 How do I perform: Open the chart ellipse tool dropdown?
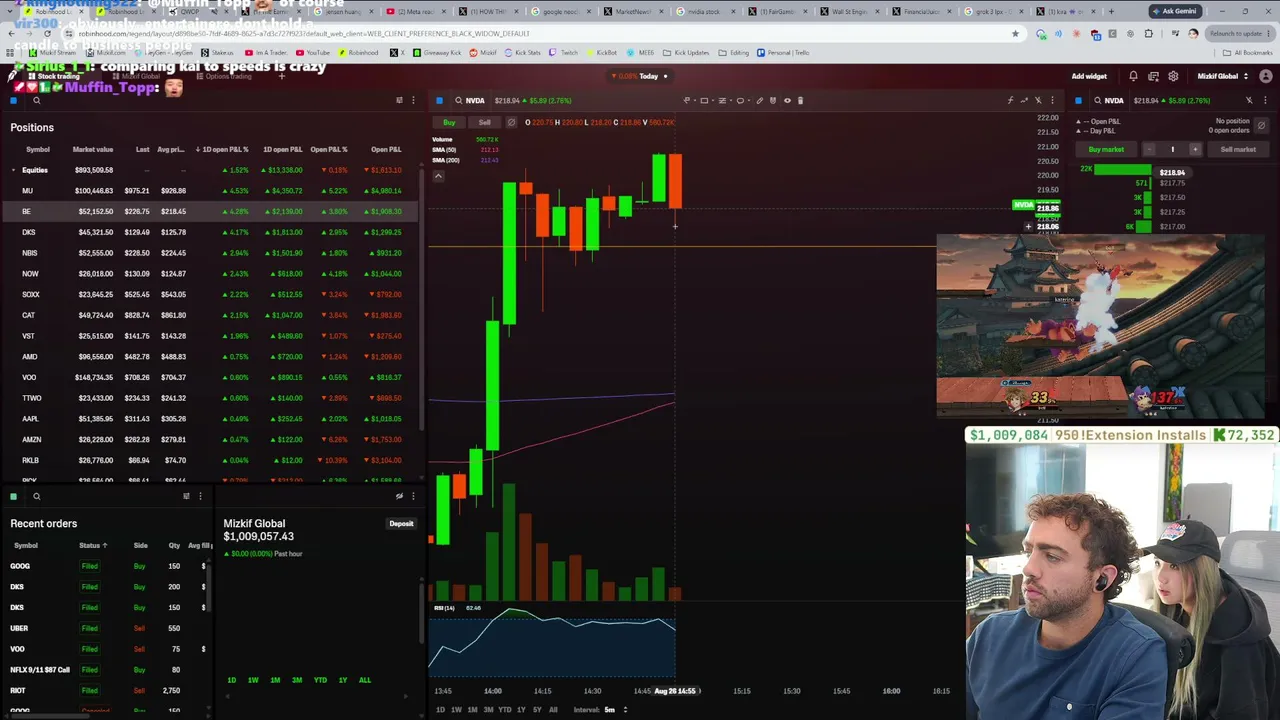coord(742,100)
